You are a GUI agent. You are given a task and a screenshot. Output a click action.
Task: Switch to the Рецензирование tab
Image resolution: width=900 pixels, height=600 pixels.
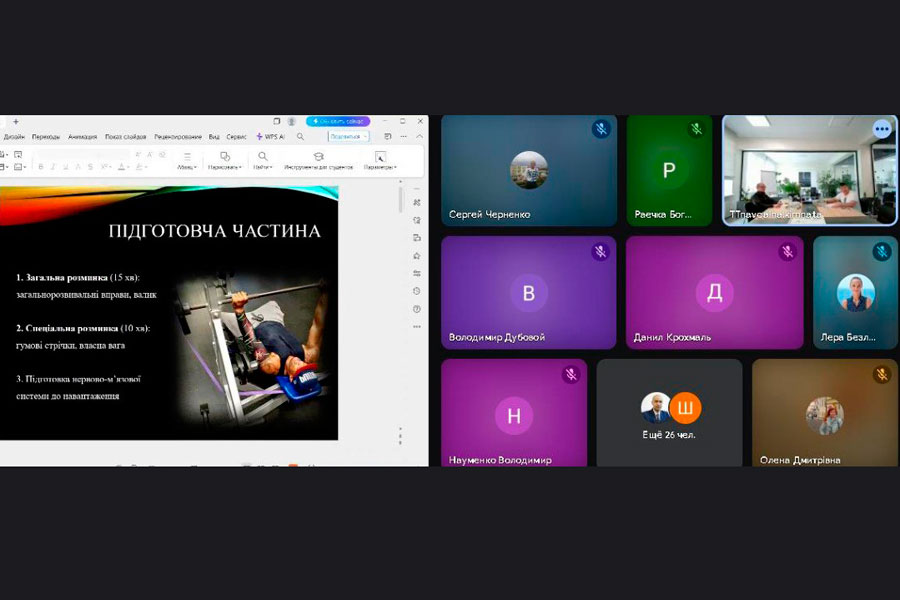pos(178,136)
